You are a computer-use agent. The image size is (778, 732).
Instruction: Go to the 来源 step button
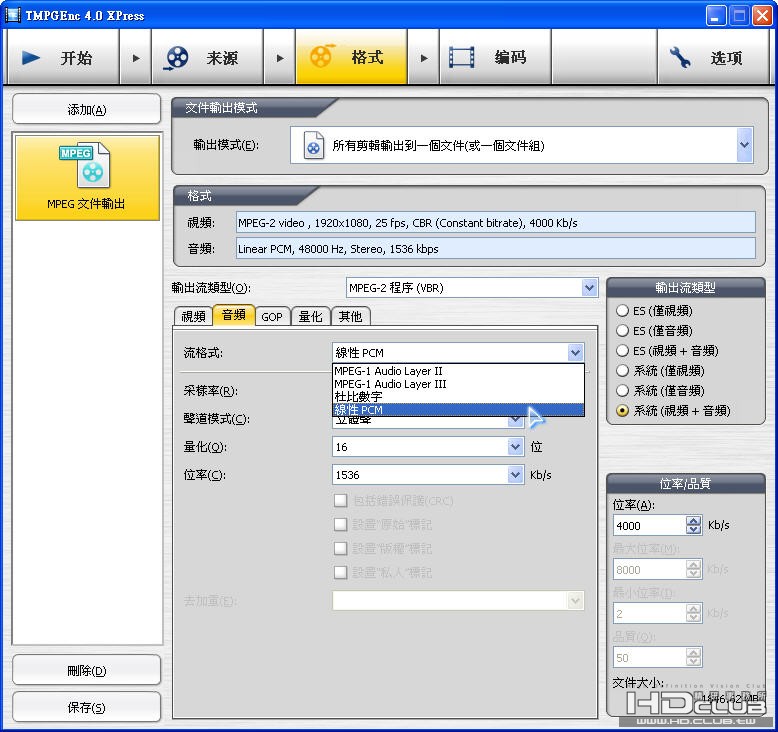[x=207, y=57]
